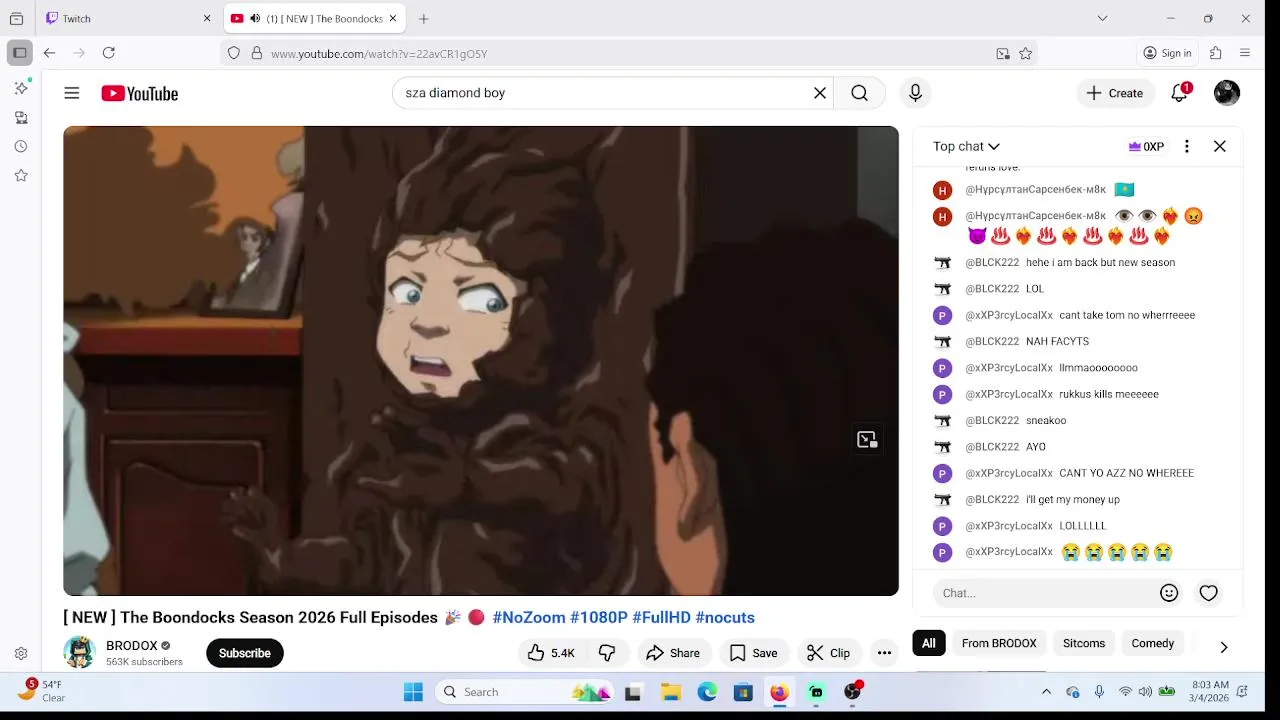Open the sidebar history clock icon
This screenshot has height=720, width=1280.
(21, 146)
